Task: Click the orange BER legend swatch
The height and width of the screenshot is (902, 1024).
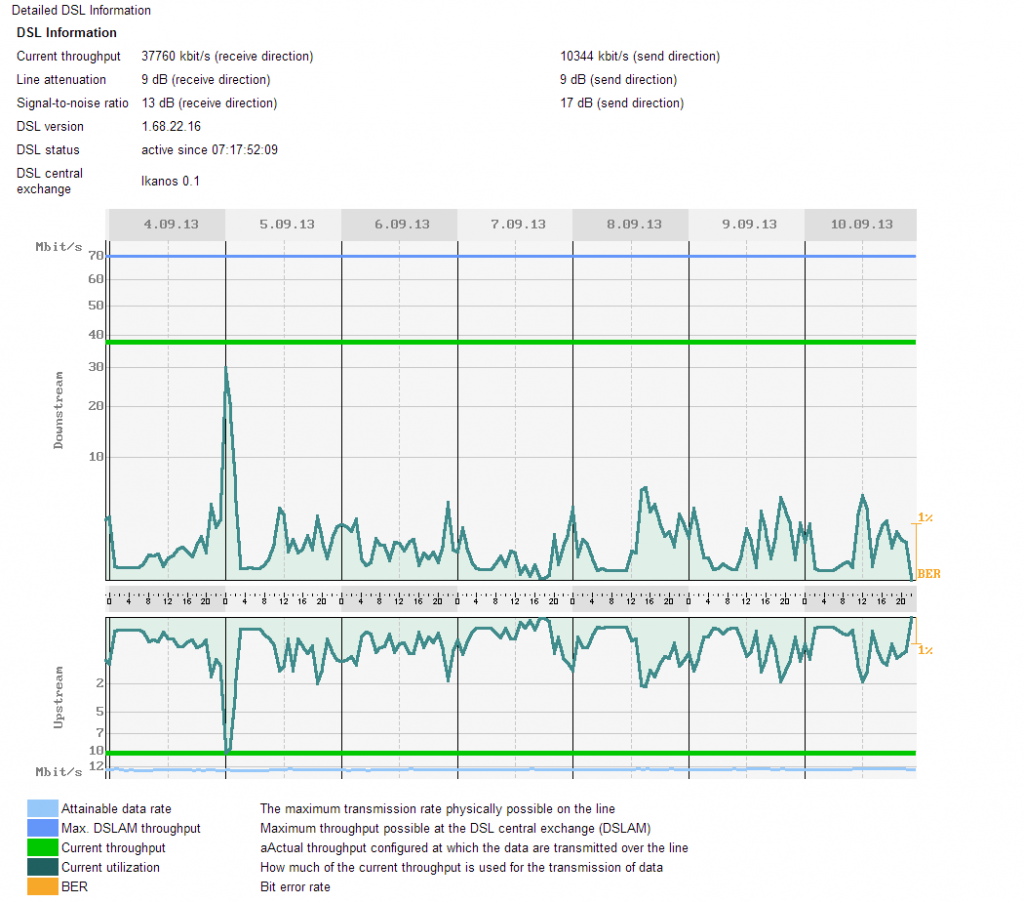Action: pos(42,887)
